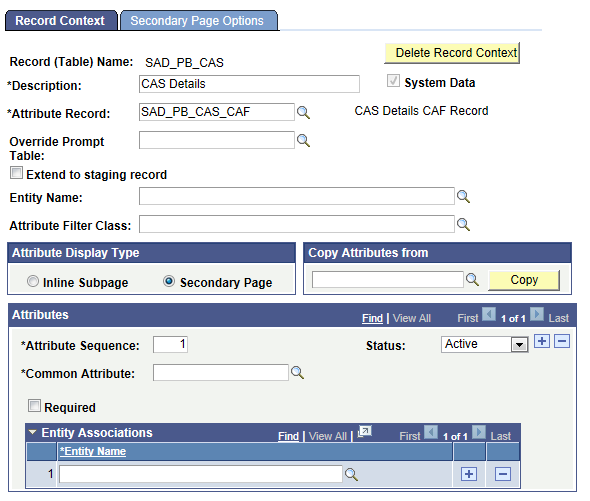Show previous row arrow in Entity Associations
The height and width of the screenshot is (501, 590).
click(x=431, y=432)
